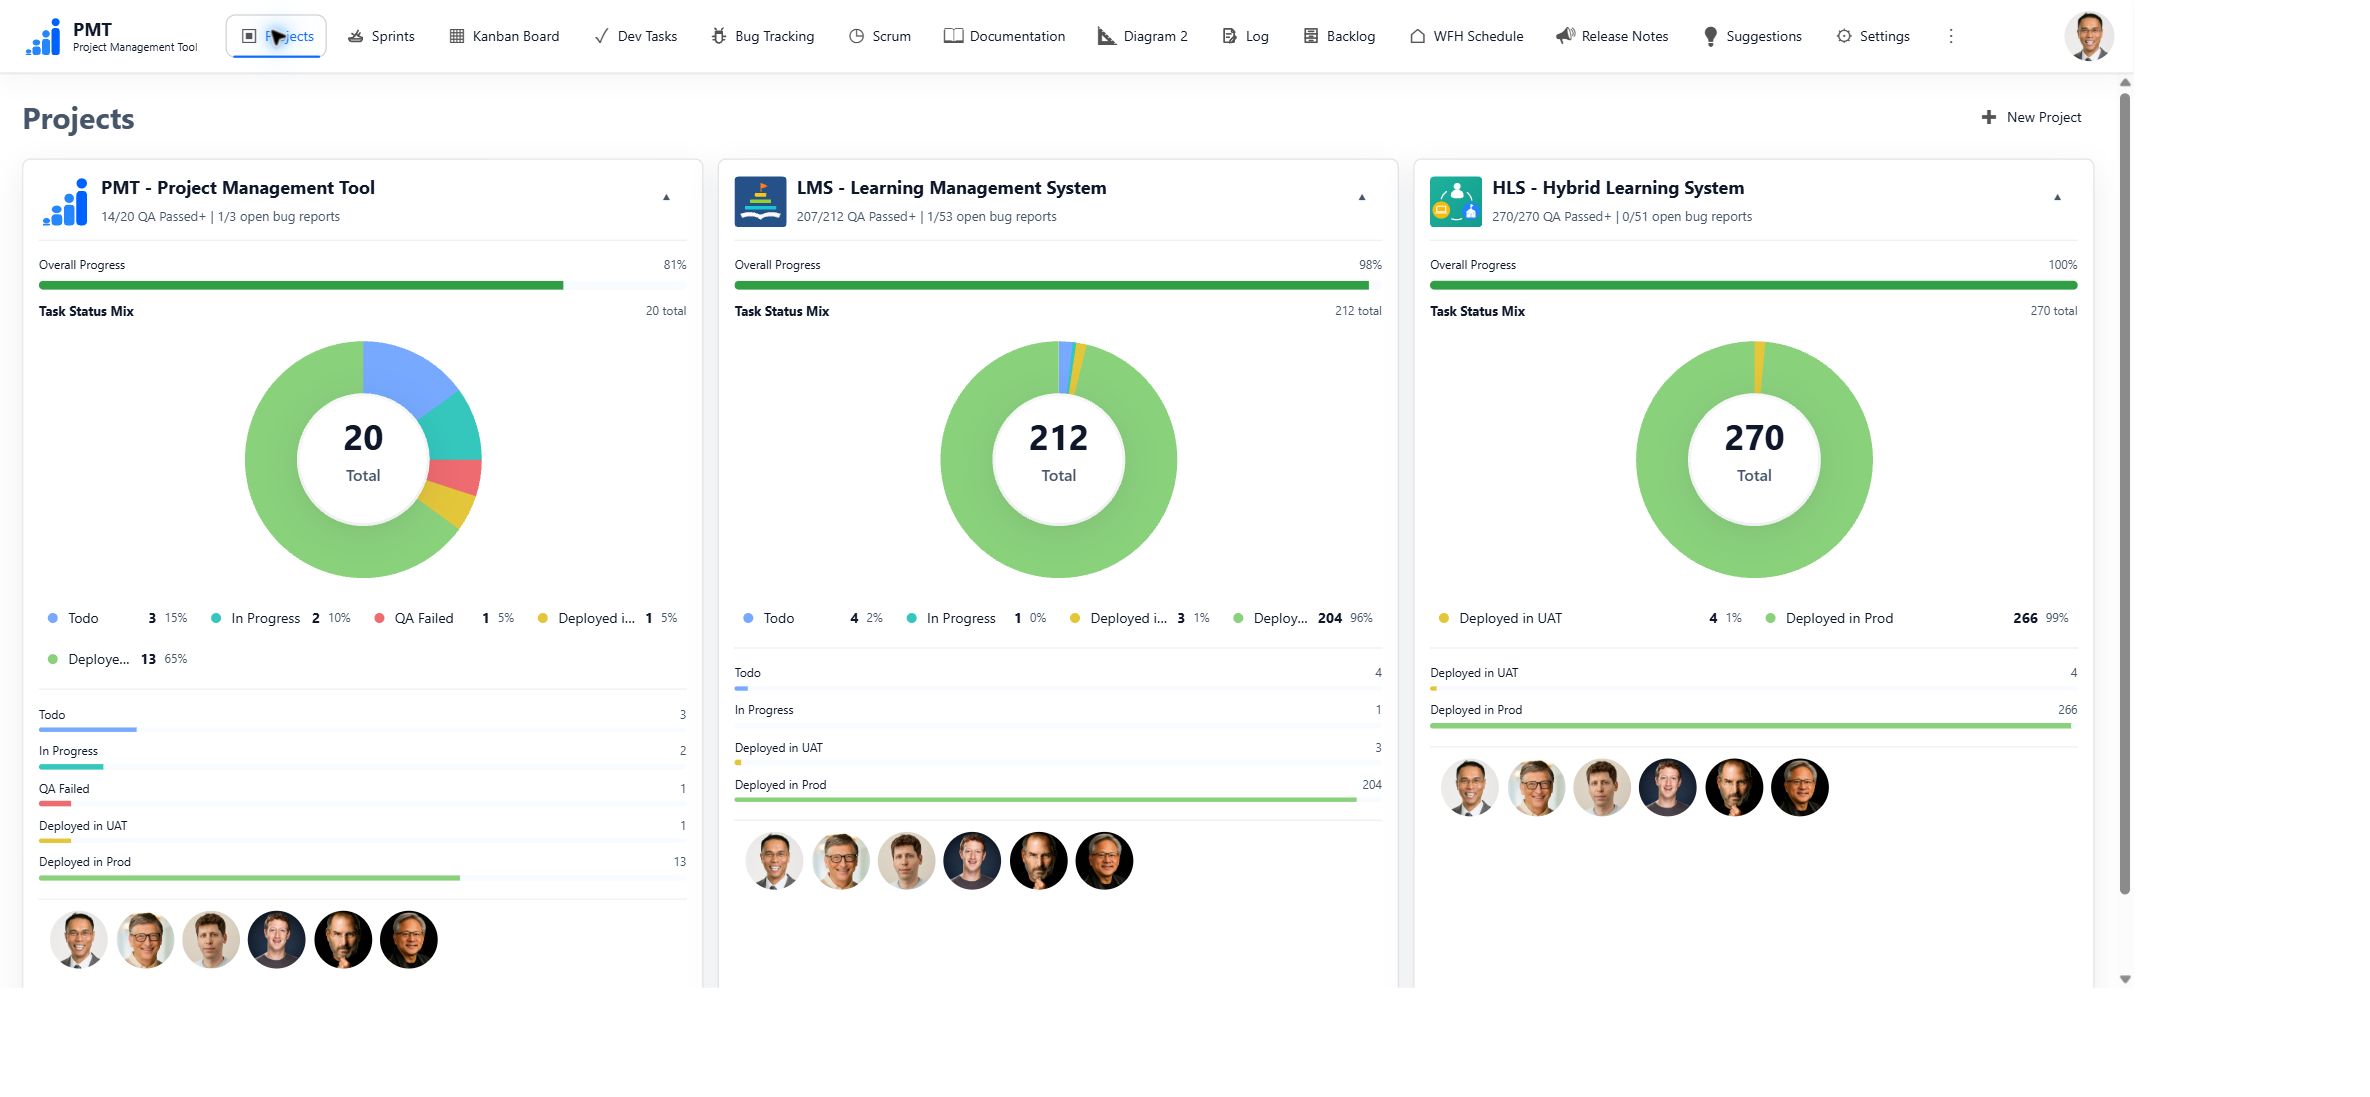
Task: Click the vertical page scrollbar
Action: pos(2125,495)
